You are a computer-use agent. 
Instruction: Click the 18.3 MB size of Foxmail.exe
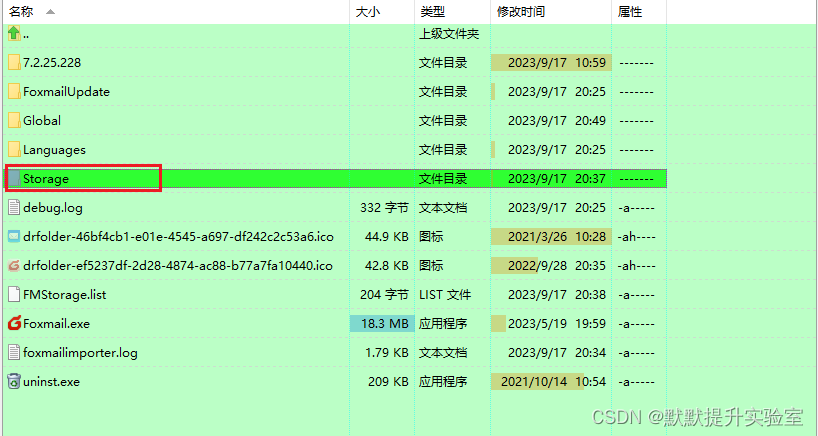point(384,323)
